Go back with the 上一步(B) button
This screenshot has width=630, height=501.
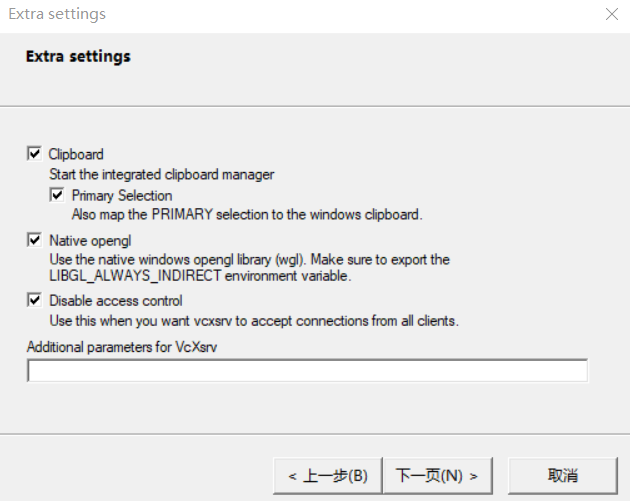coord(327,476)
